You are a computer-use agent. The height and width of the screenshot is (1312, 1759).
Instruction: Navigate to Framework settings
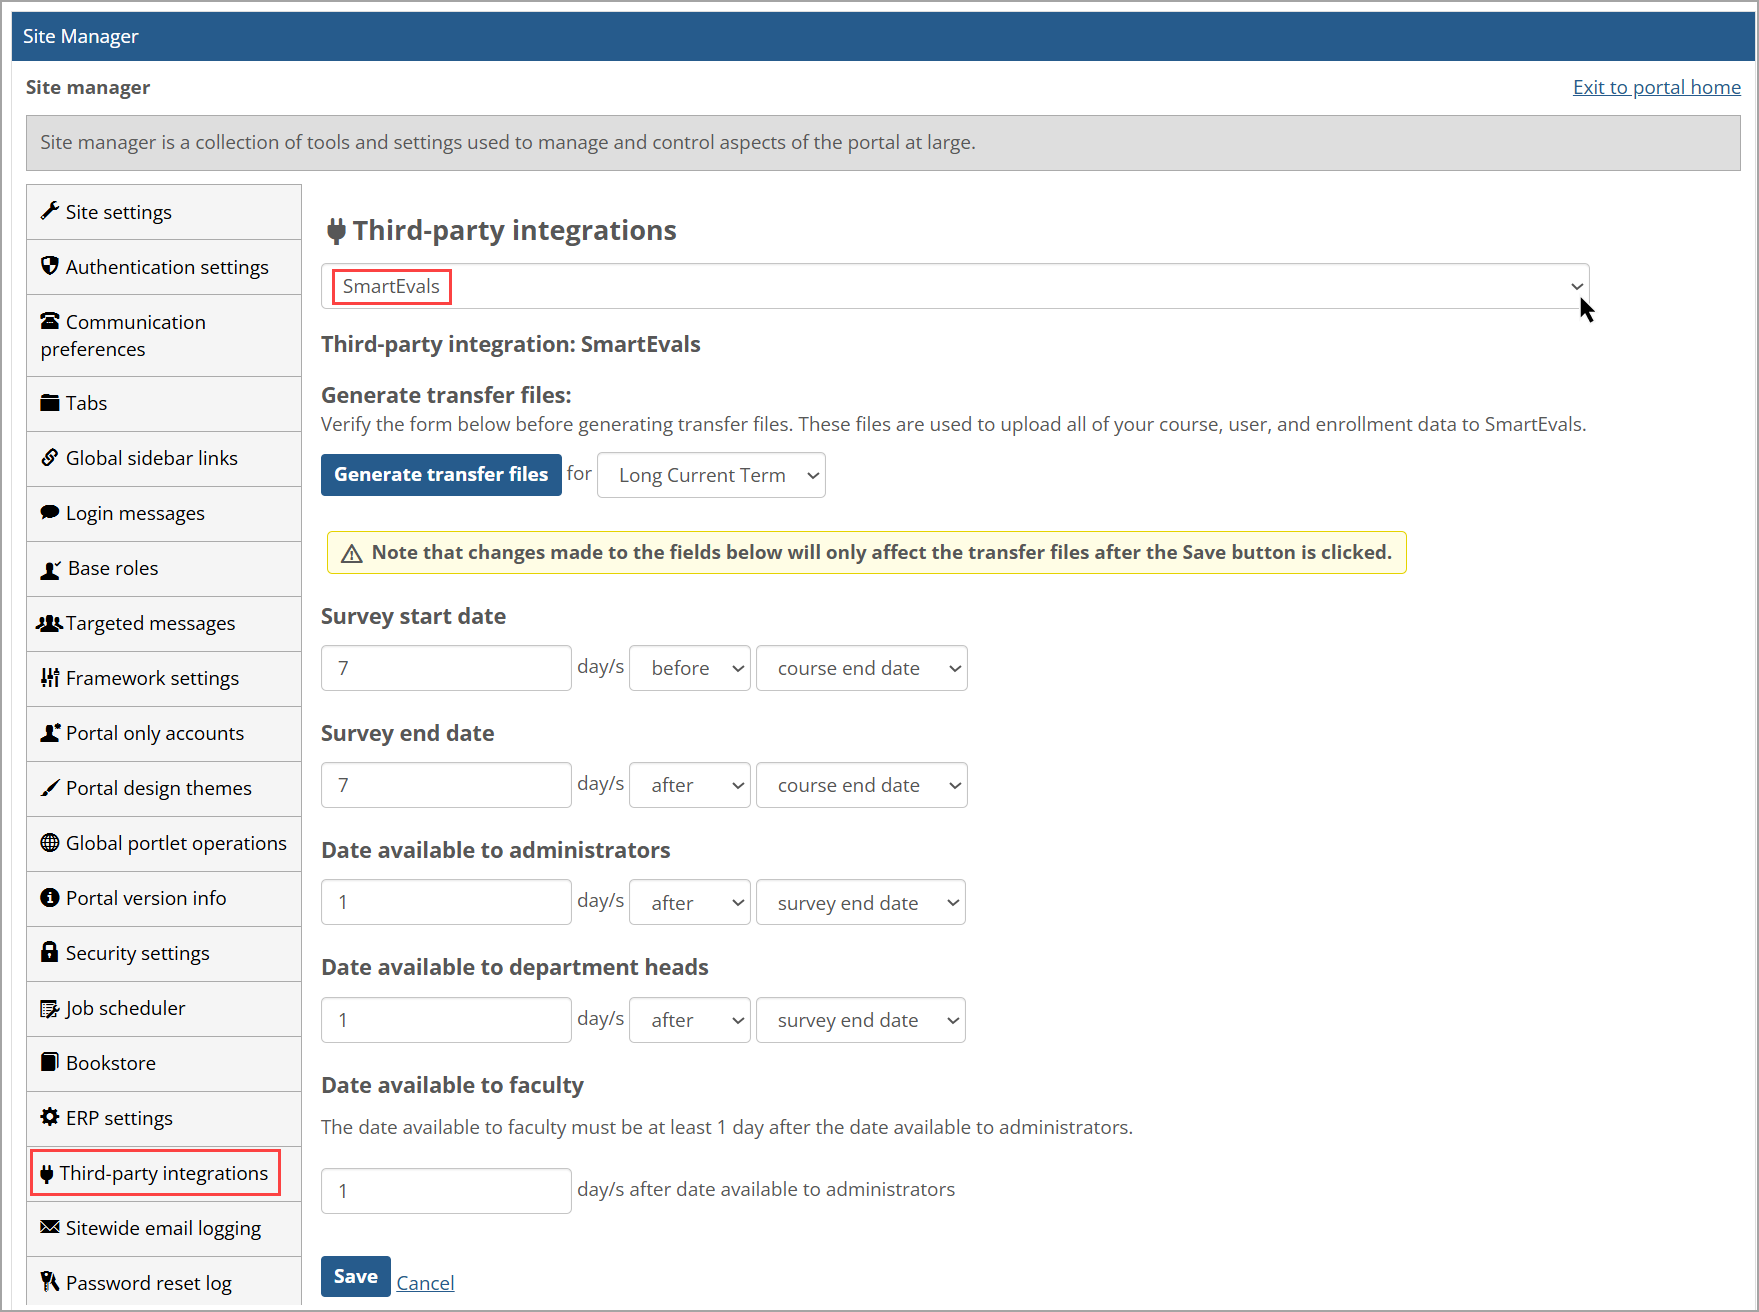point(151,677)
